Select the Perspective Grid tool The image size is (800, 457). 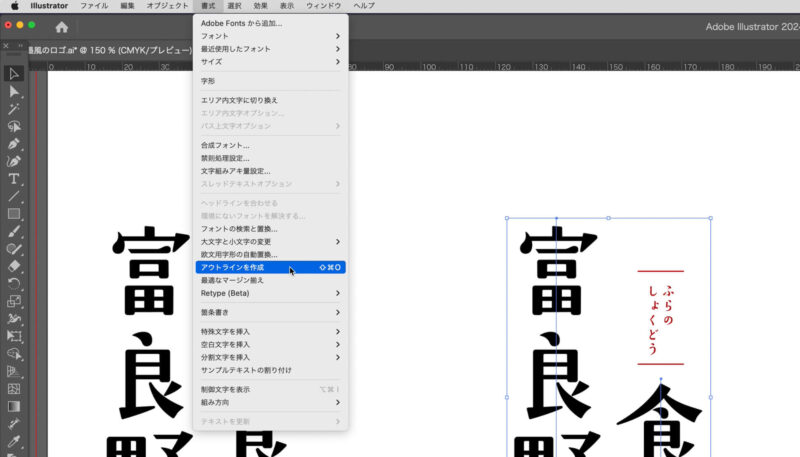(14, 371)
